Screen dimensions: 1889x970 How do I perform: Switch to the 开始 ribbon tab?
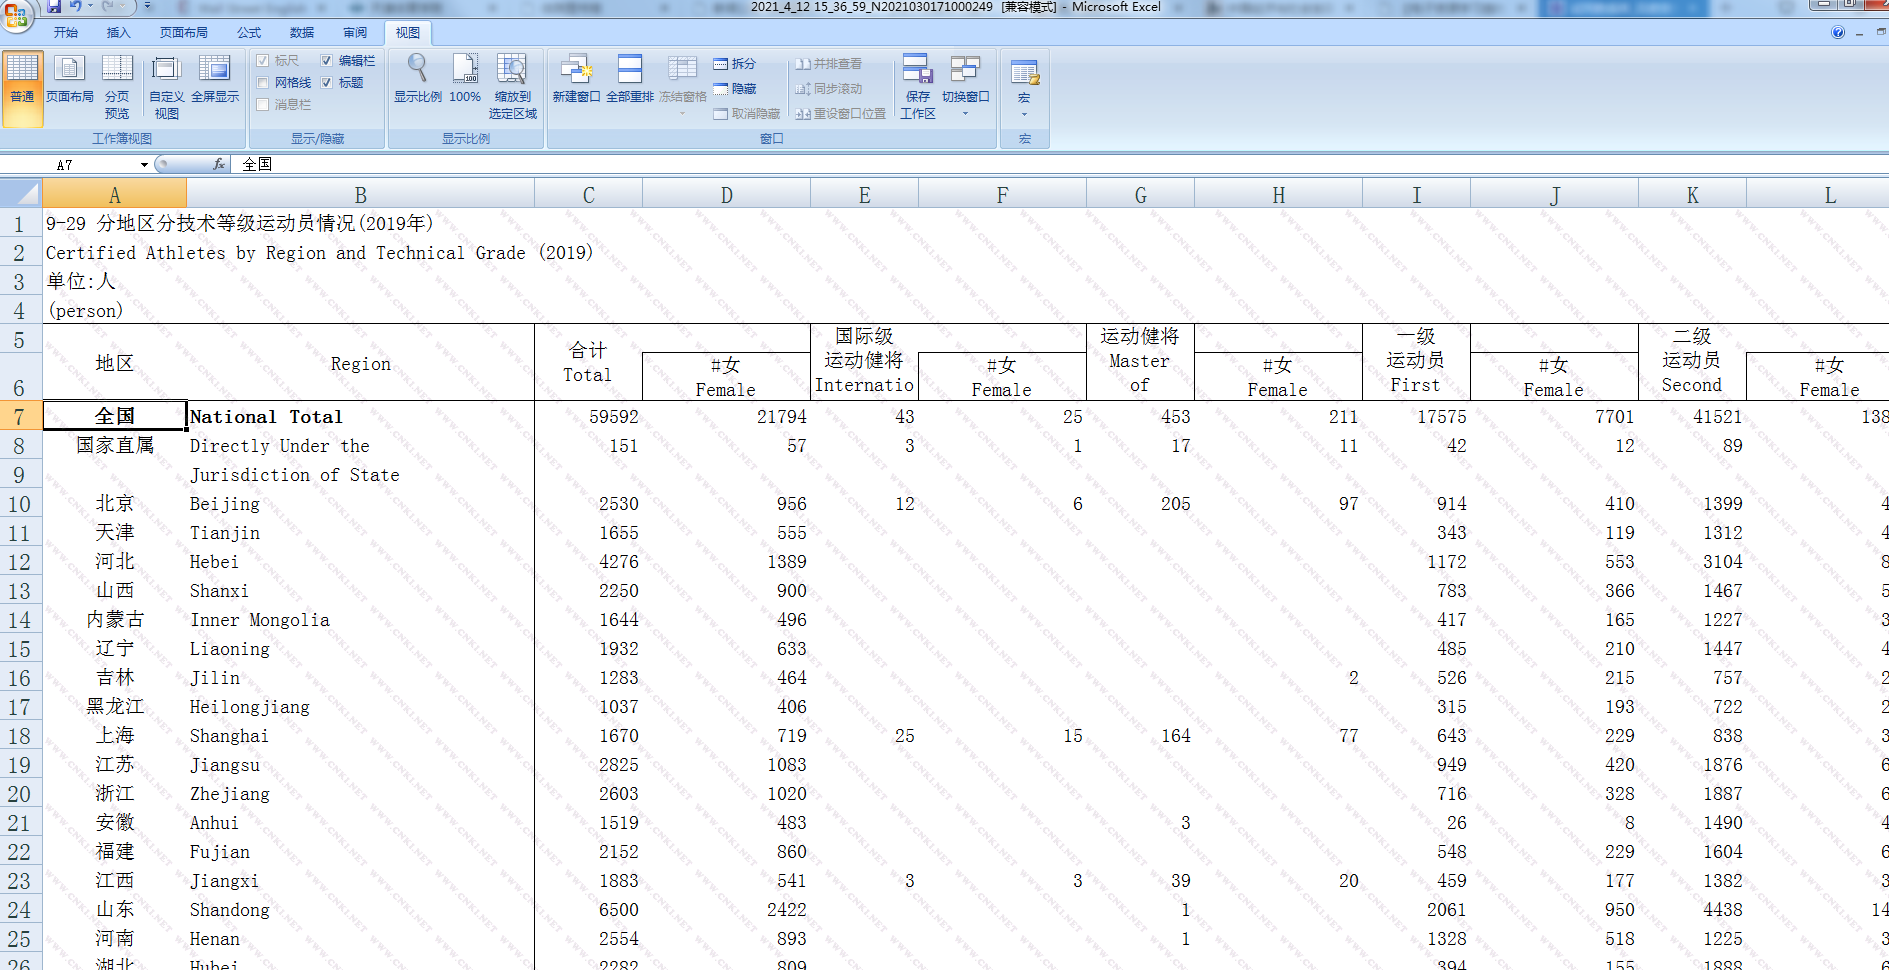(66, 33)
